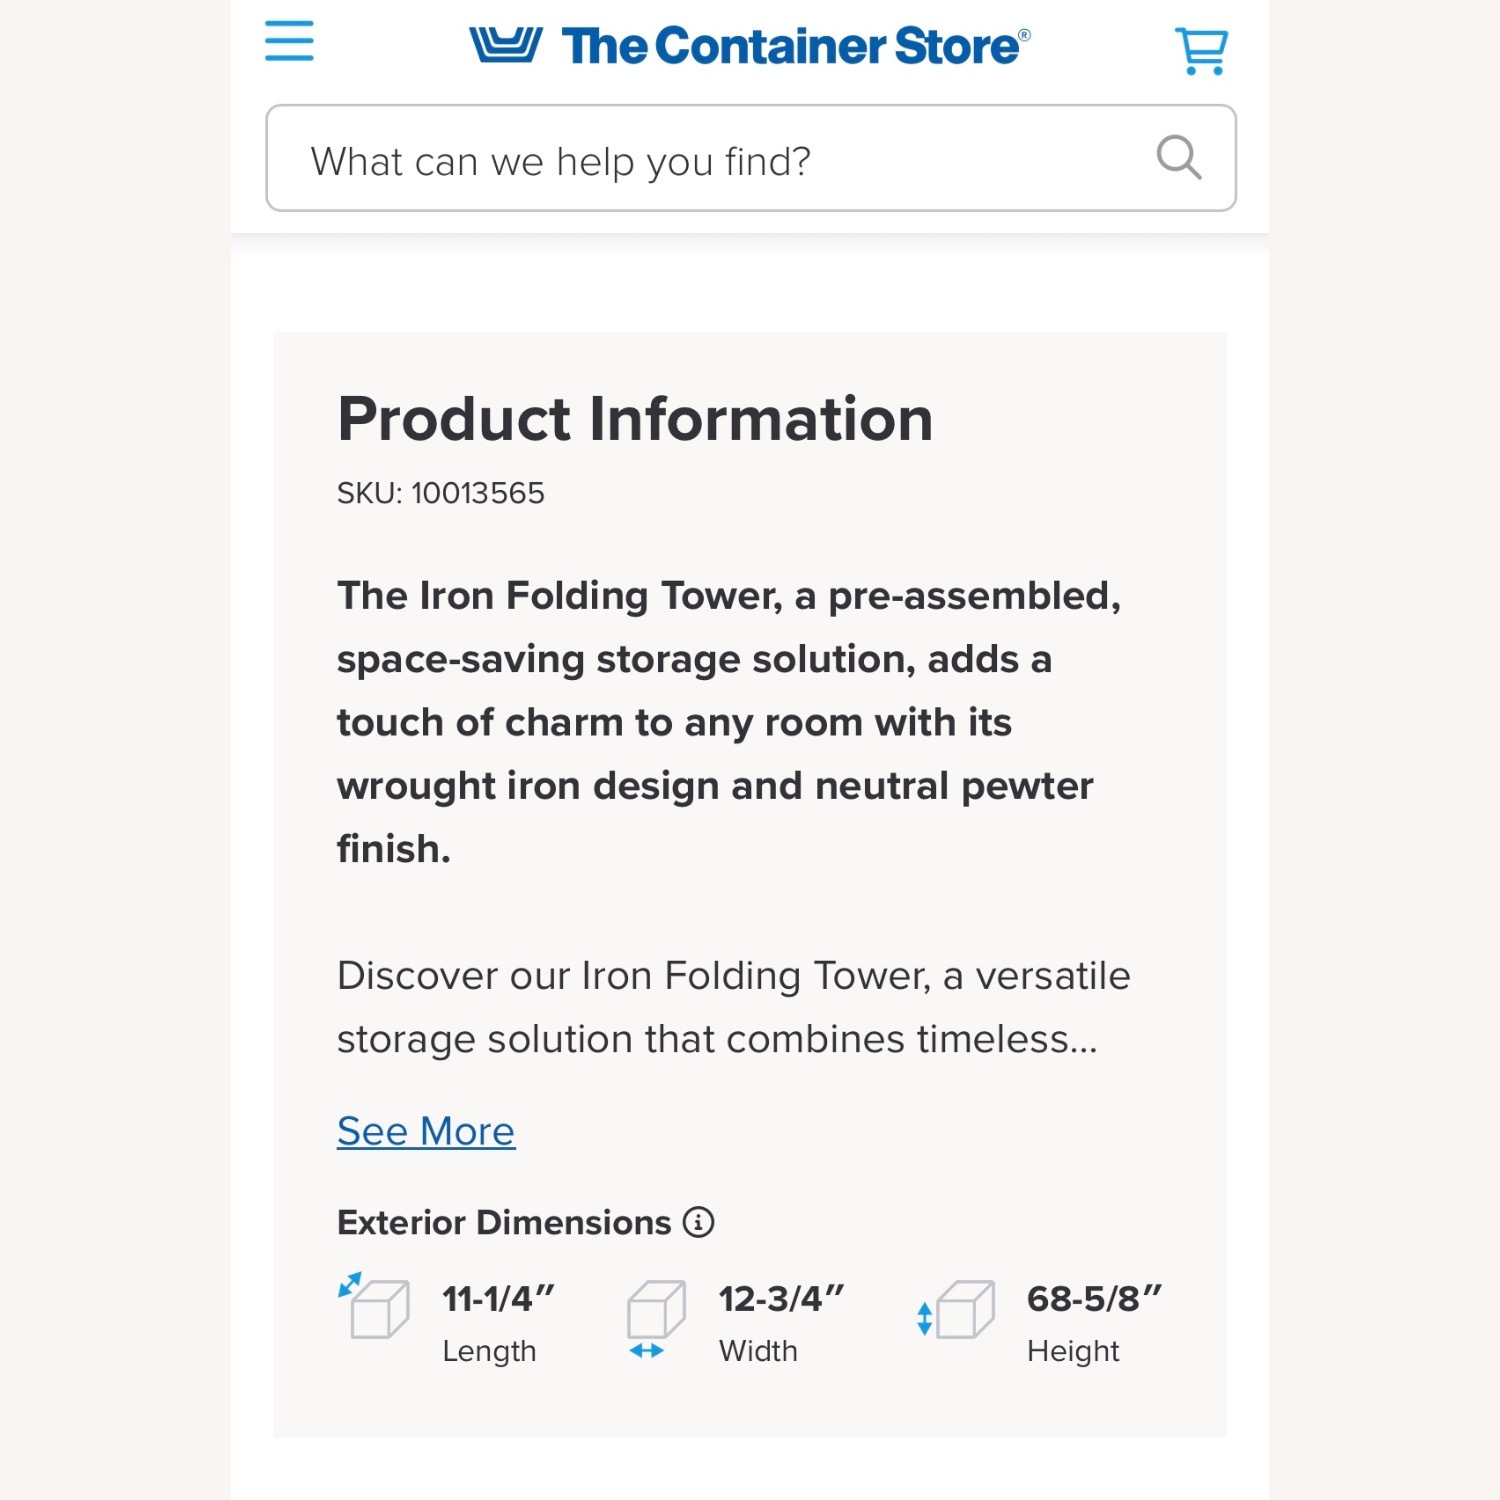Click the search placeholder text

pyautogui.click(x=563, y=160)
